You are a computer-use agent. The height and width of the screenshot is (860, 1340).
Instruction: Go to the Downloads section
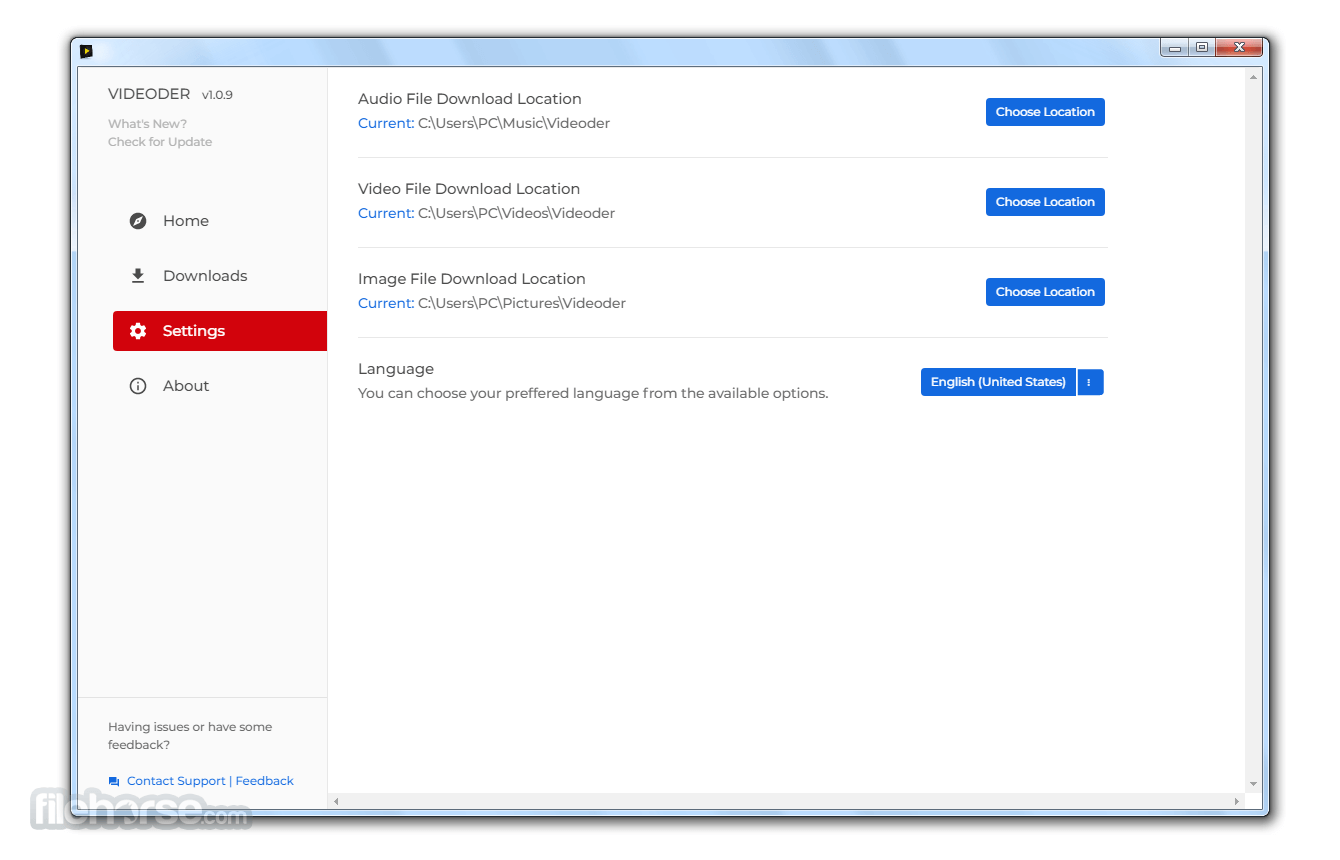[x=219, y=276]
